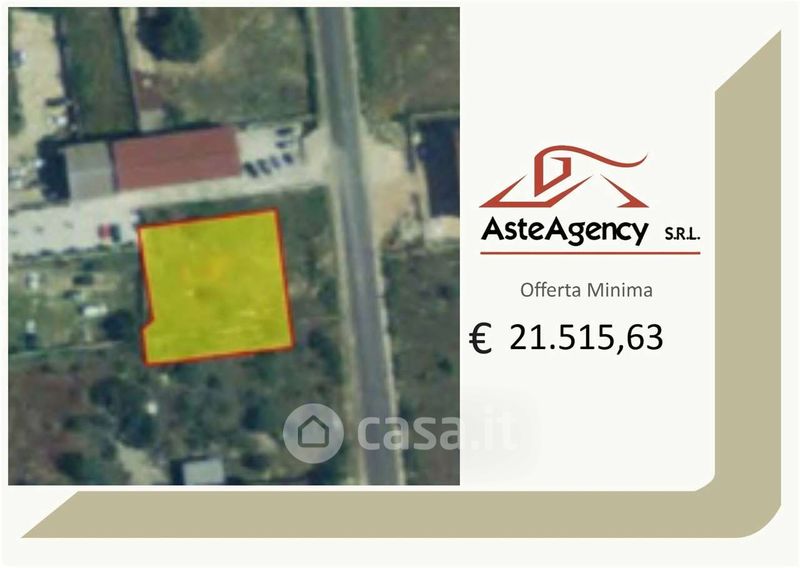Click the 21.515,63 price amount

click(586, 337)
